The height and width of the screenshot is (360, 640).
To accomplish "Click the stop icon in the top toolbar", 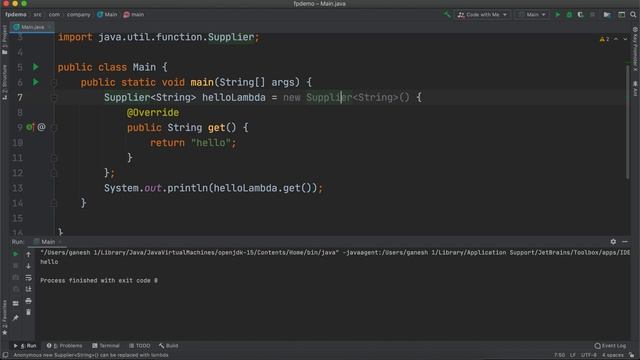I will [592, 15].
